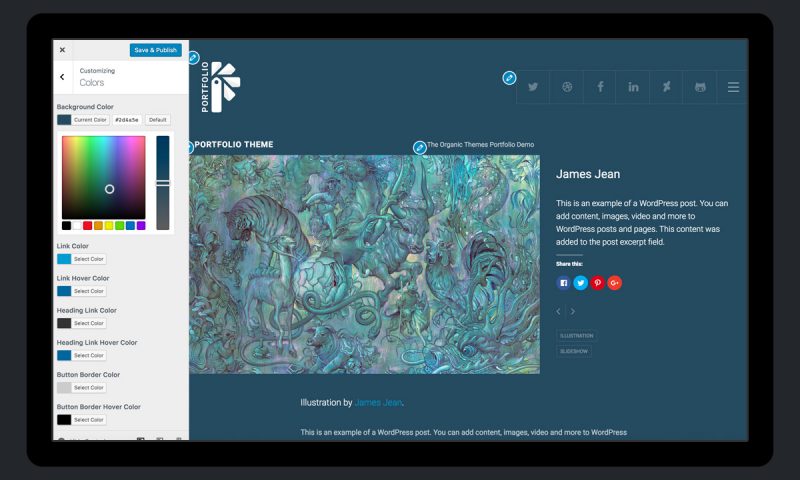Image resolution: width=800 pixels, height=480 pixels.
Task: Open Heading Link Hover Color Select Color picker
Action: (x=82, y=356)
